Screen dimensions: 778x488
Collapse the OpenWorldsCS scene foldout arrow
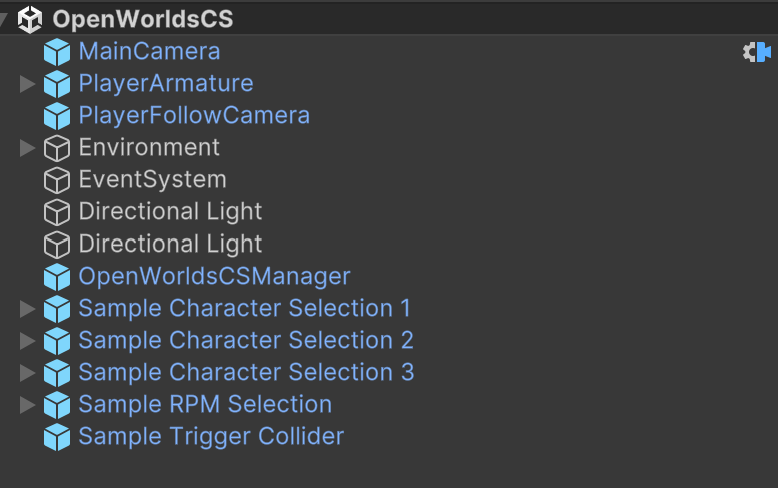click(5, 19)
